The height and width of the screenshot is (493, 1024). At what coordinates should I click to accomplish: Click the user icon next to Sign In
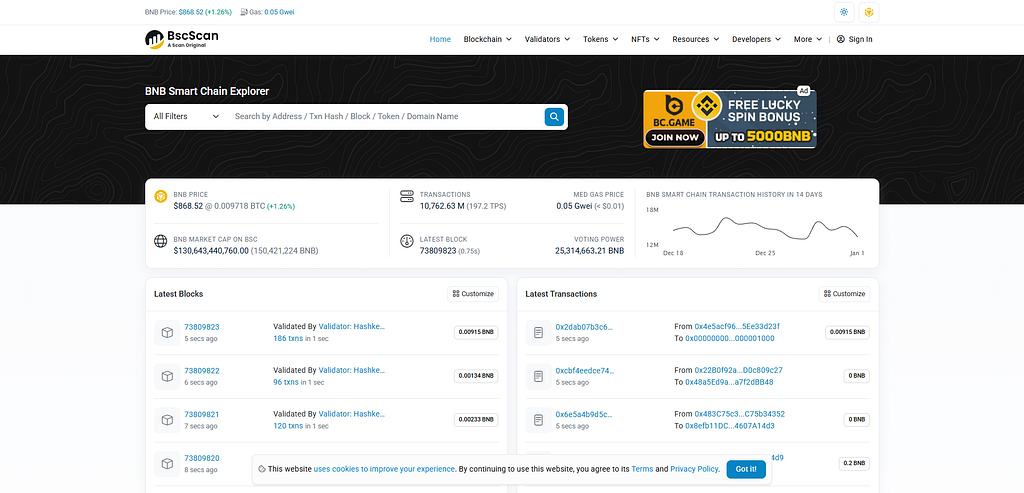[x=840, y=39]
